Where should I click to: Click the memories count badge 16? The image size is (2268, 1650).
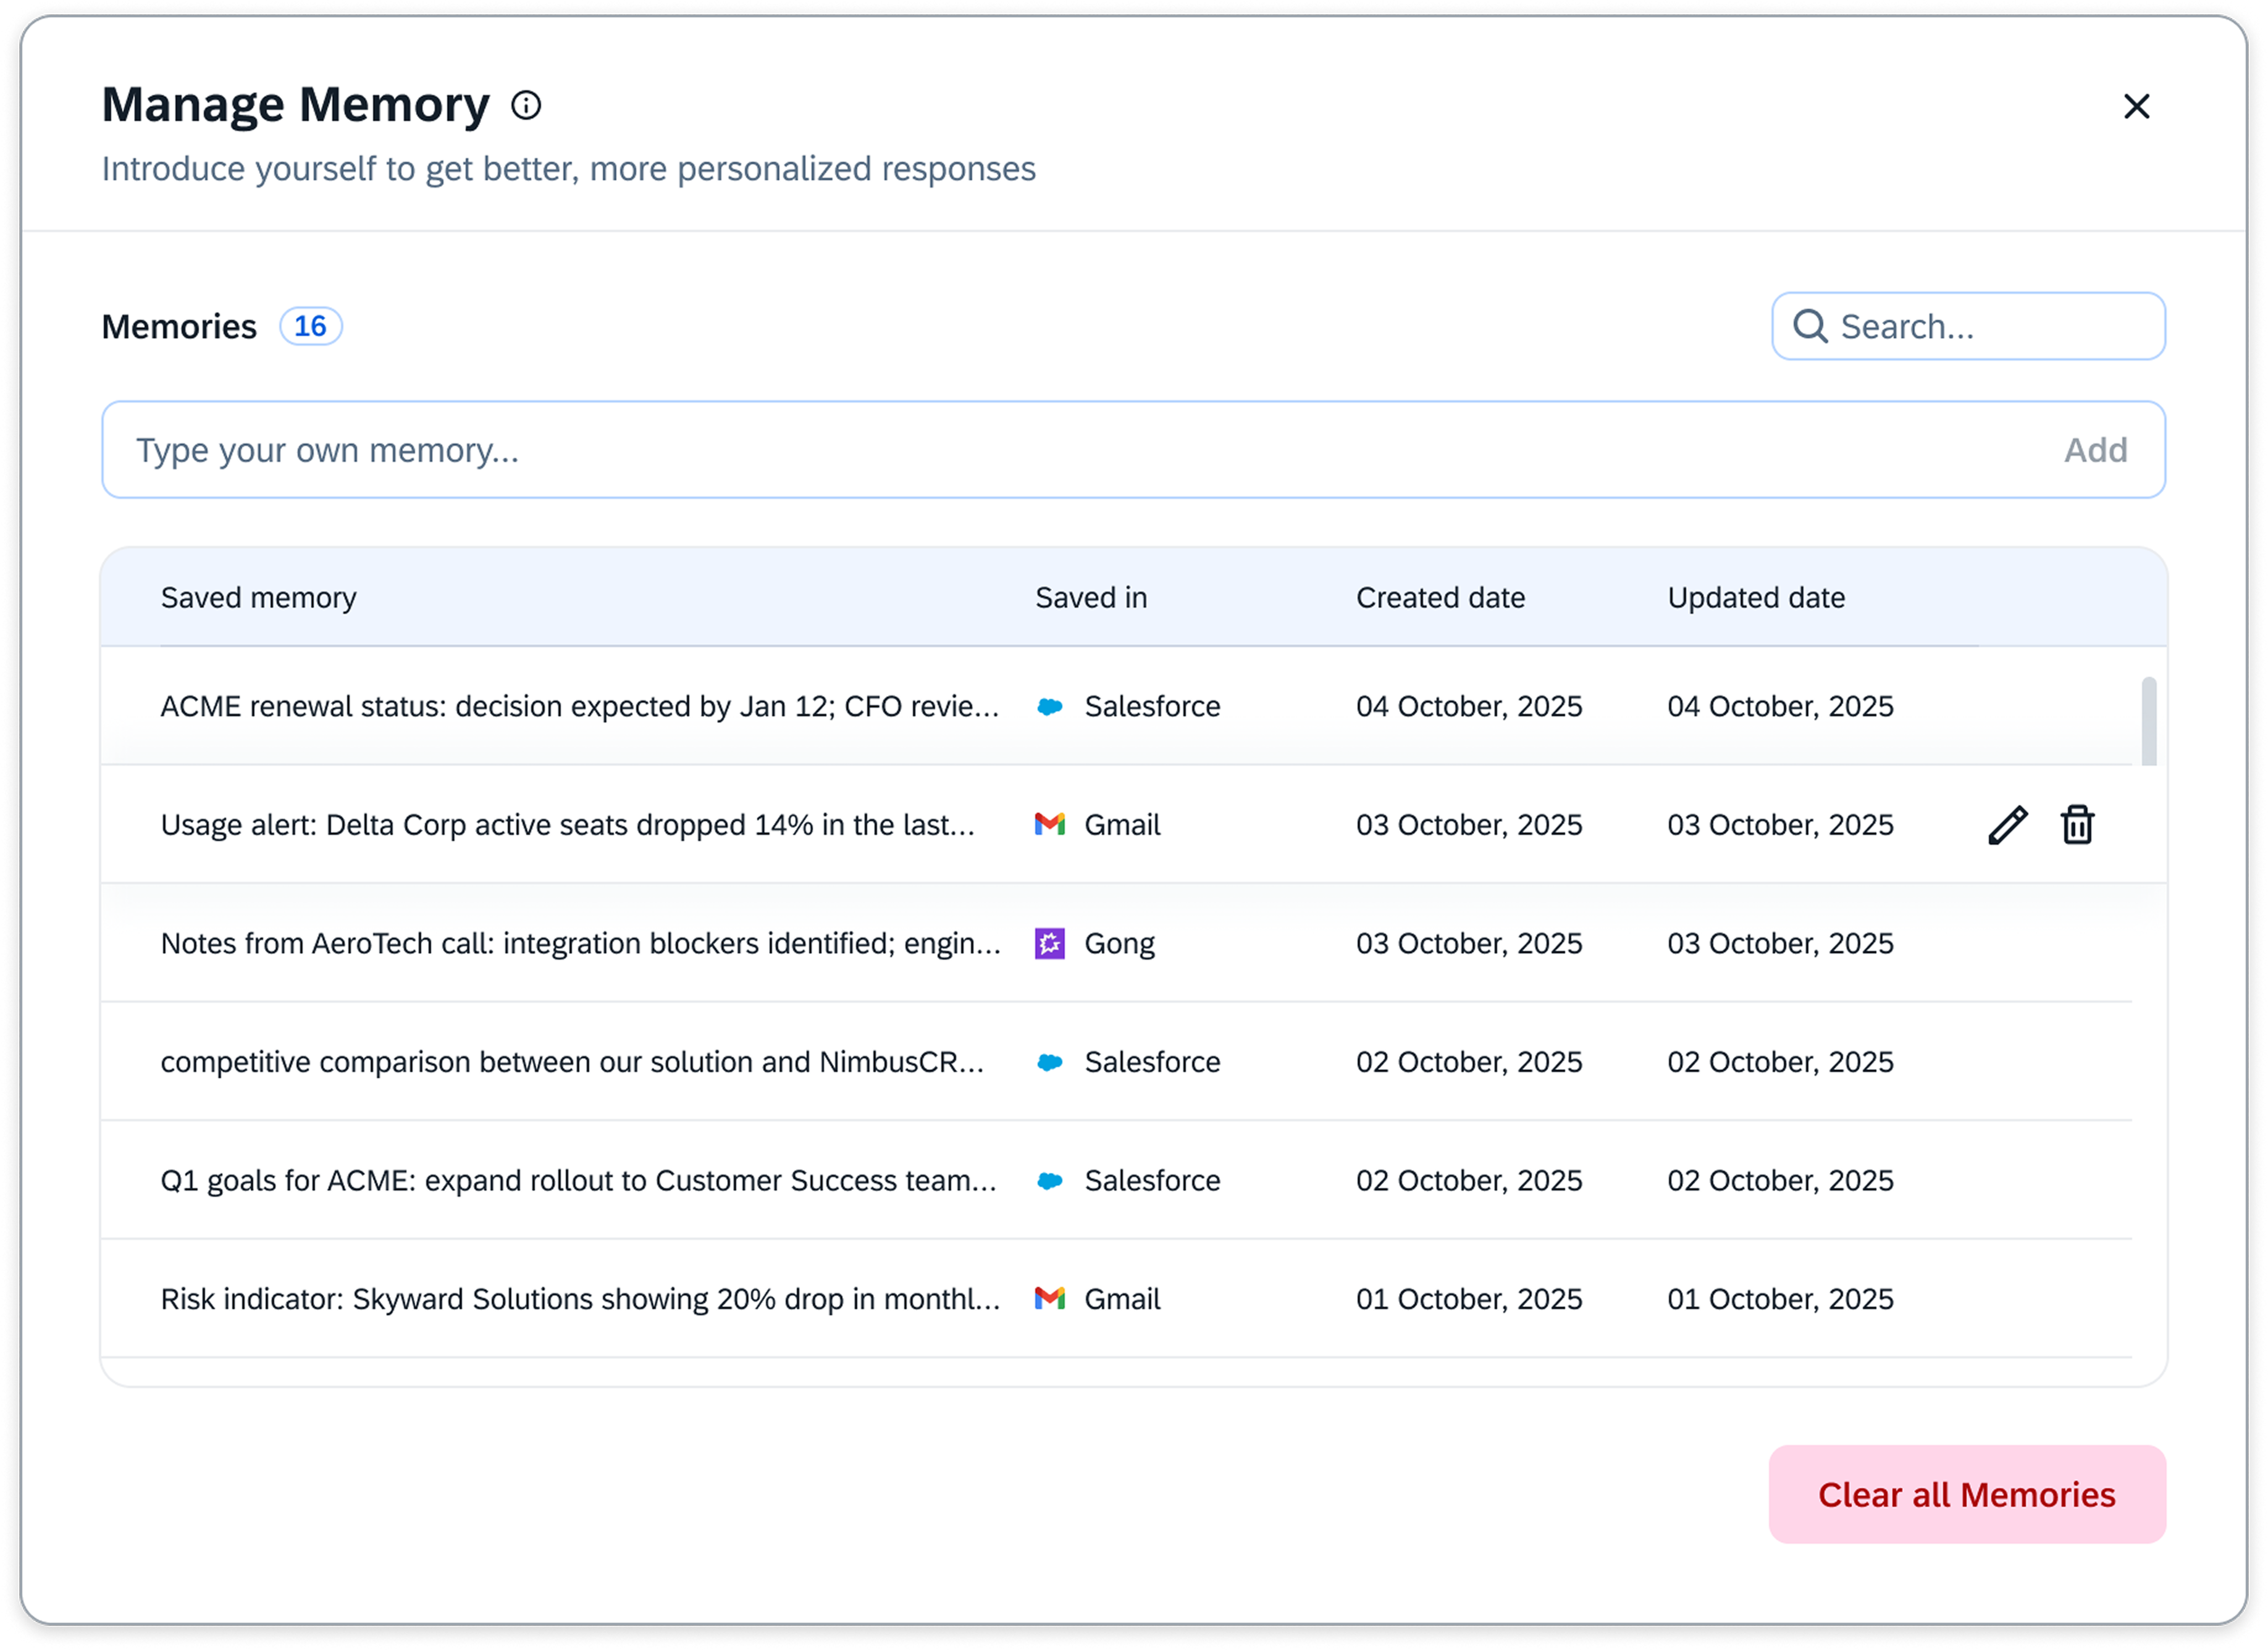(310, 326)
